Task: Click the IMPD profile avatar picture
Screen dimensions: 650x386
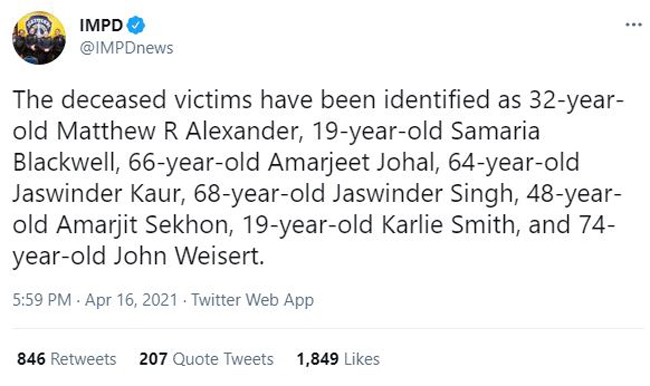Action: (x=39, y=38)
